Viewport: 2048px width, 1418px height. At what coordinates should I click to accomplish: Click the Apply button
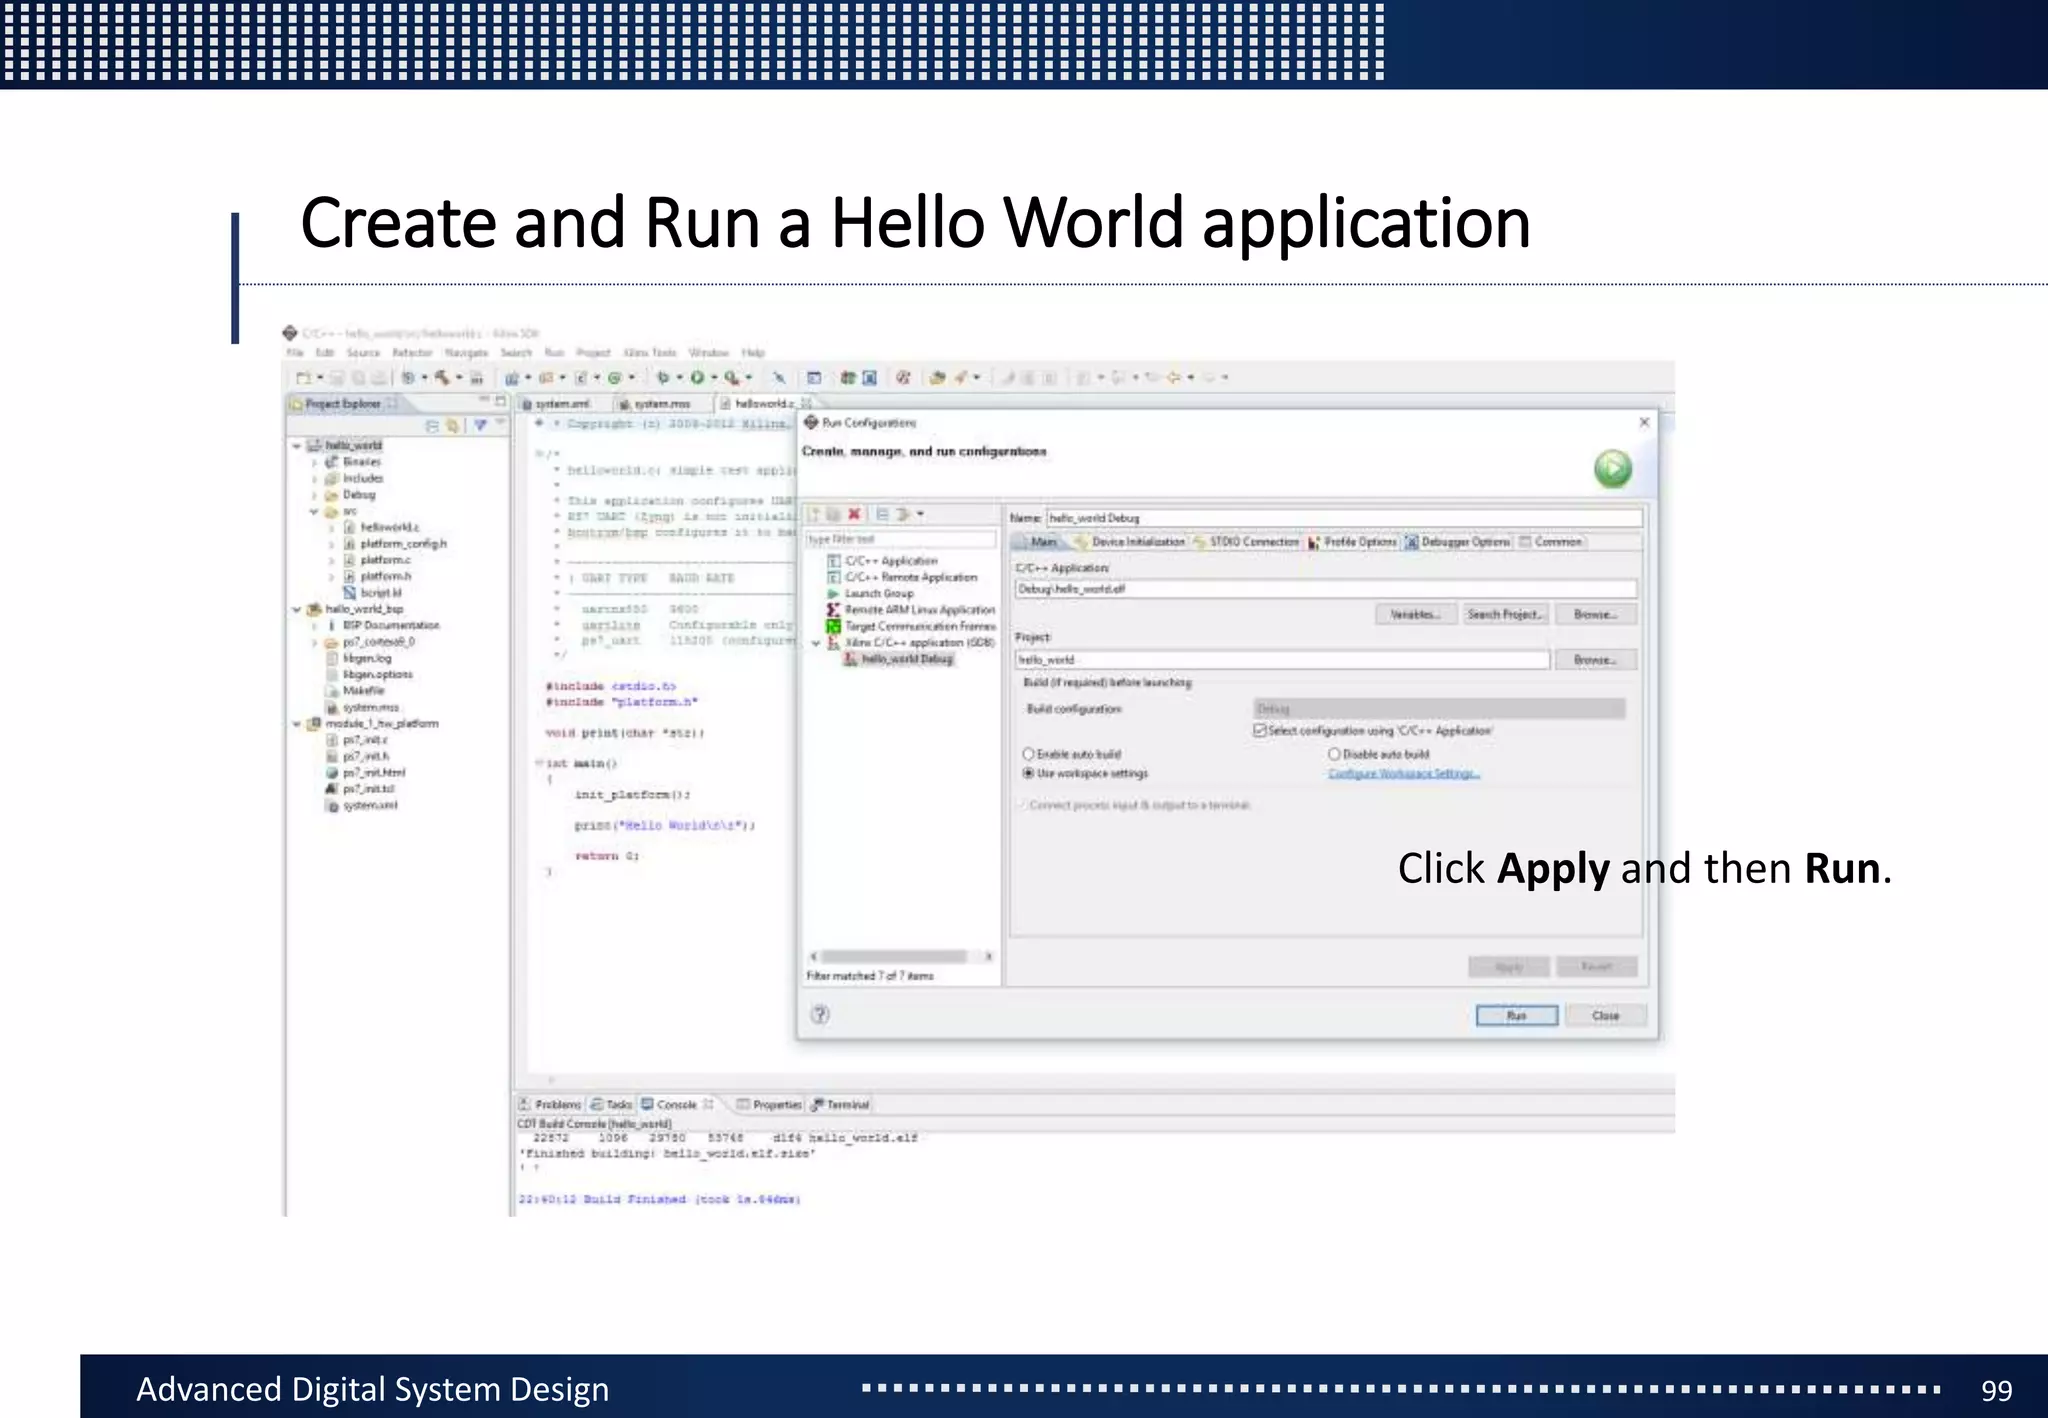point(1509,967)
